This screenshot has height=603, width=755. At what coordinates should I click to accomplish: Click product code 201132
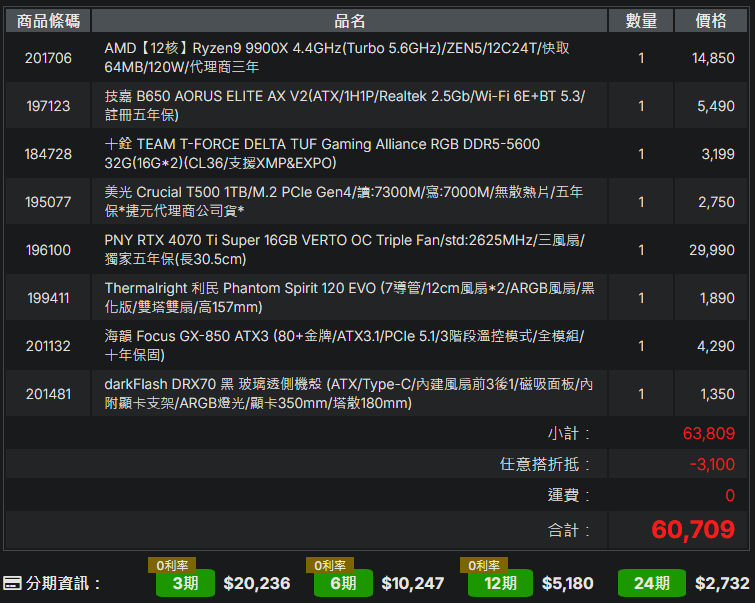48,346
